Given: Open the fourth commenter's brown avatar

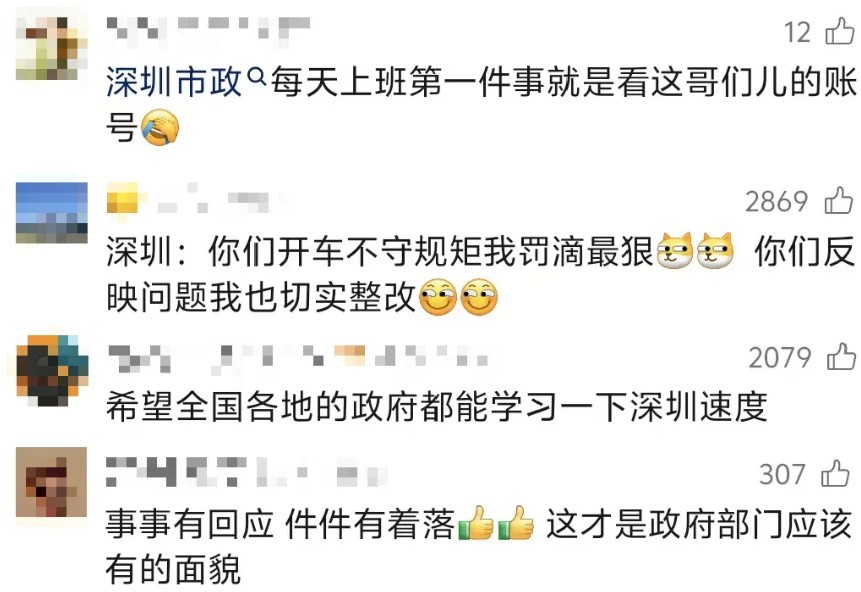Looking at the screenshot, I should 52,482.
